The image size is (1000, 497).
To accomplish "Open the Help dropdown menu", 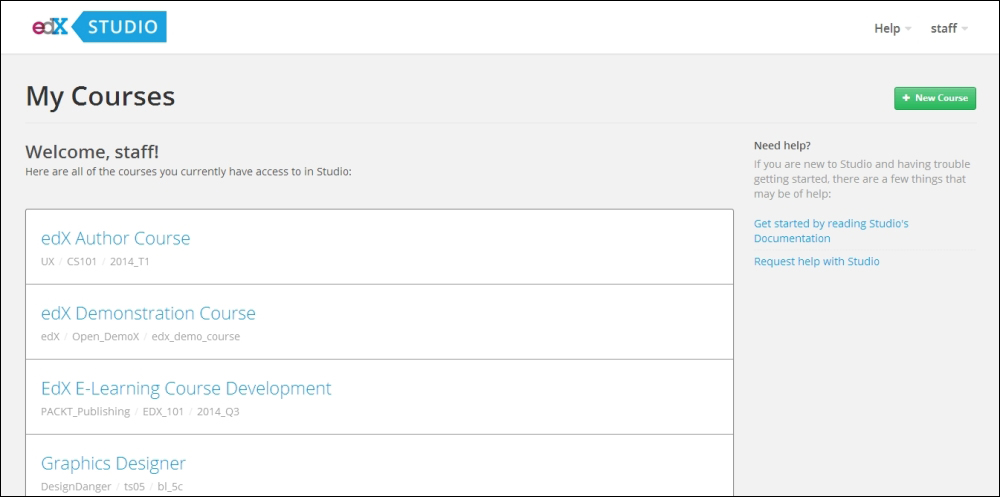I will click(x=892, y=29).
